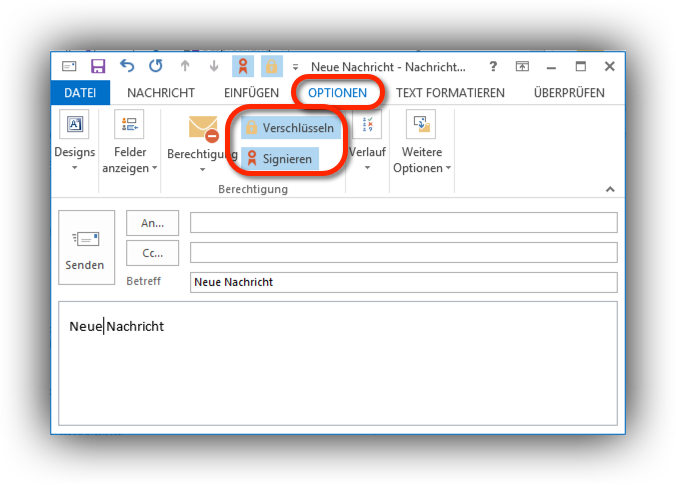676x485 pixels.
Task: Open the DATEI tab
Action: 80,93
